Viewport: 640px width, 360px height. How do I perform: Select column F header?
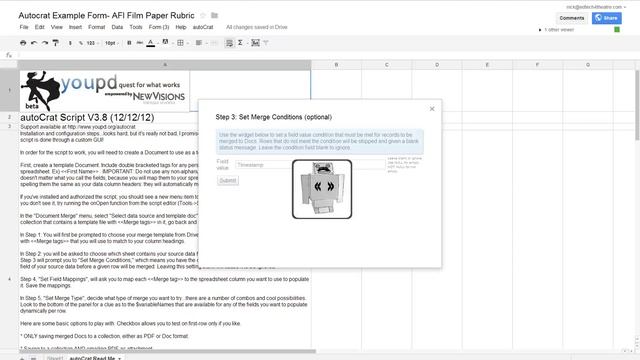tap(538, 64)
